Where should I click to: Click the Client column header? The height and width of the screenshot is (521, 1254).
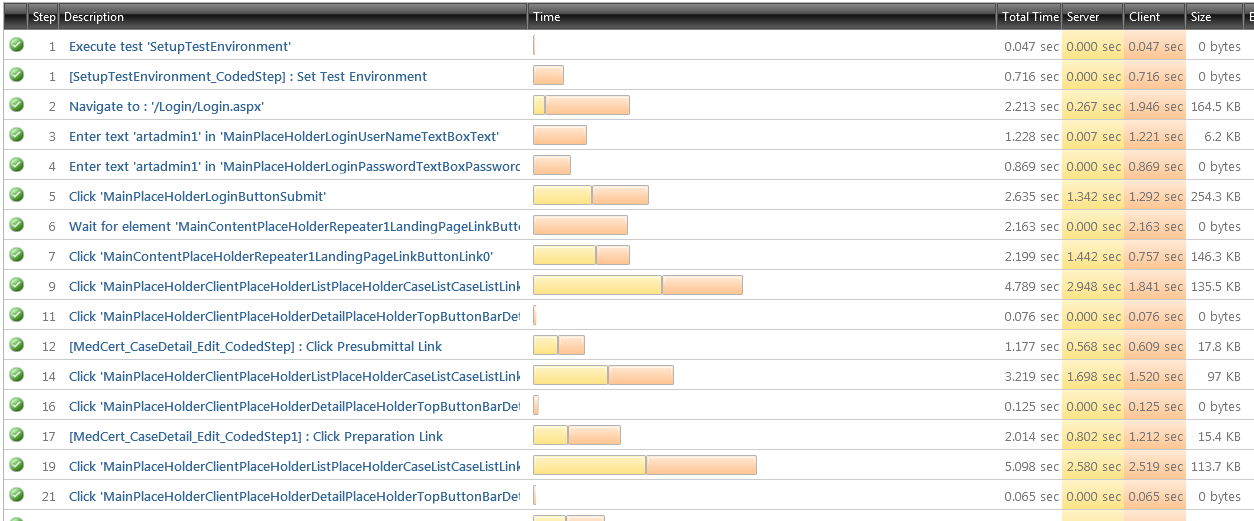pos(1145,17)
